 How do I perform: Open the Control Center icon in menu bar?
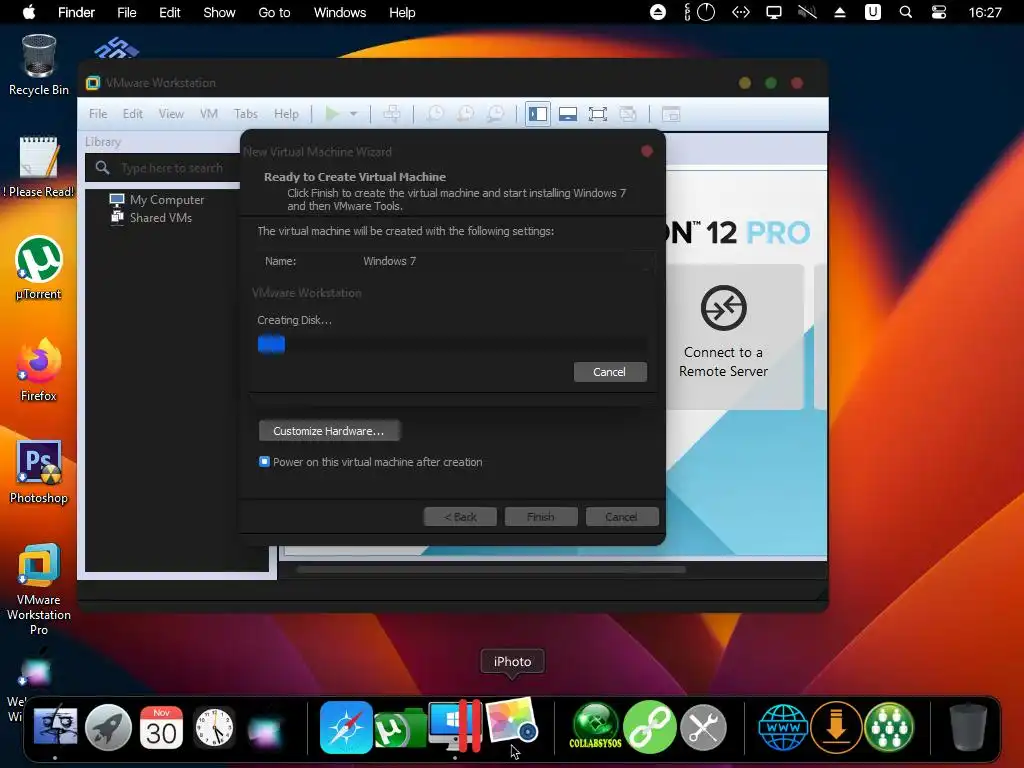click(939, 12)
